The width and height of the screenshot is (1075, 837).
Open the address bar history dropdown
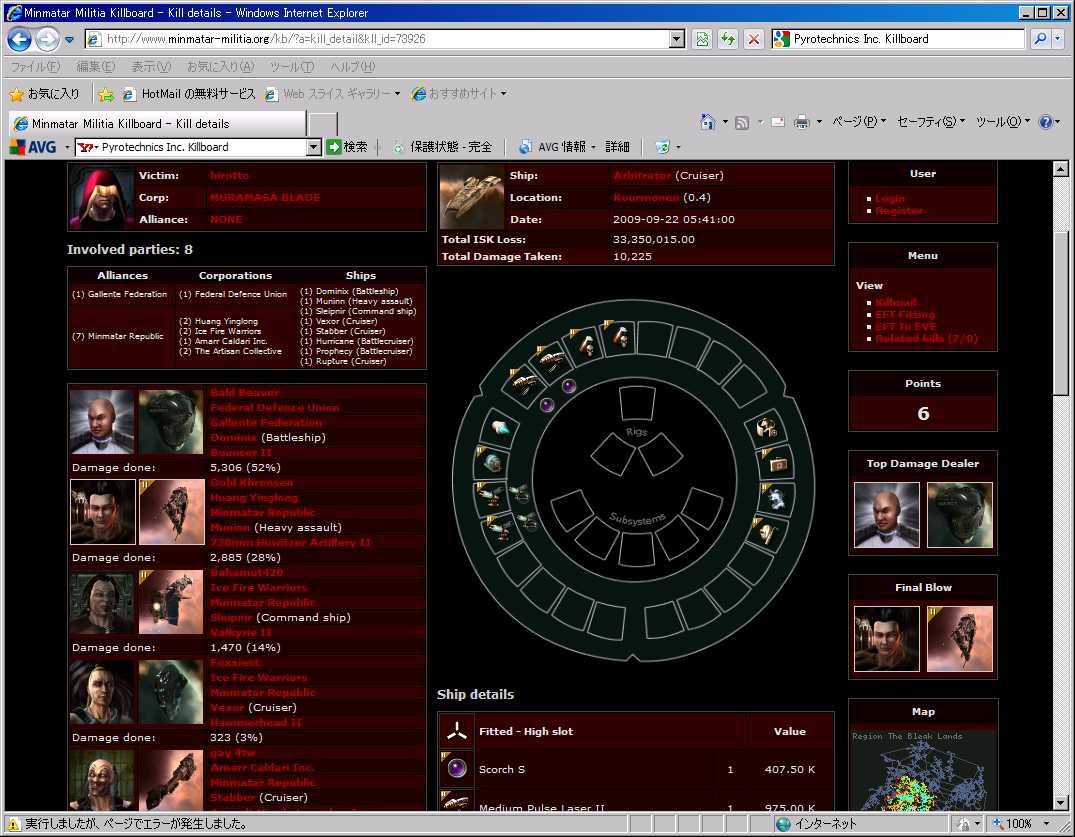coord(677,39)
